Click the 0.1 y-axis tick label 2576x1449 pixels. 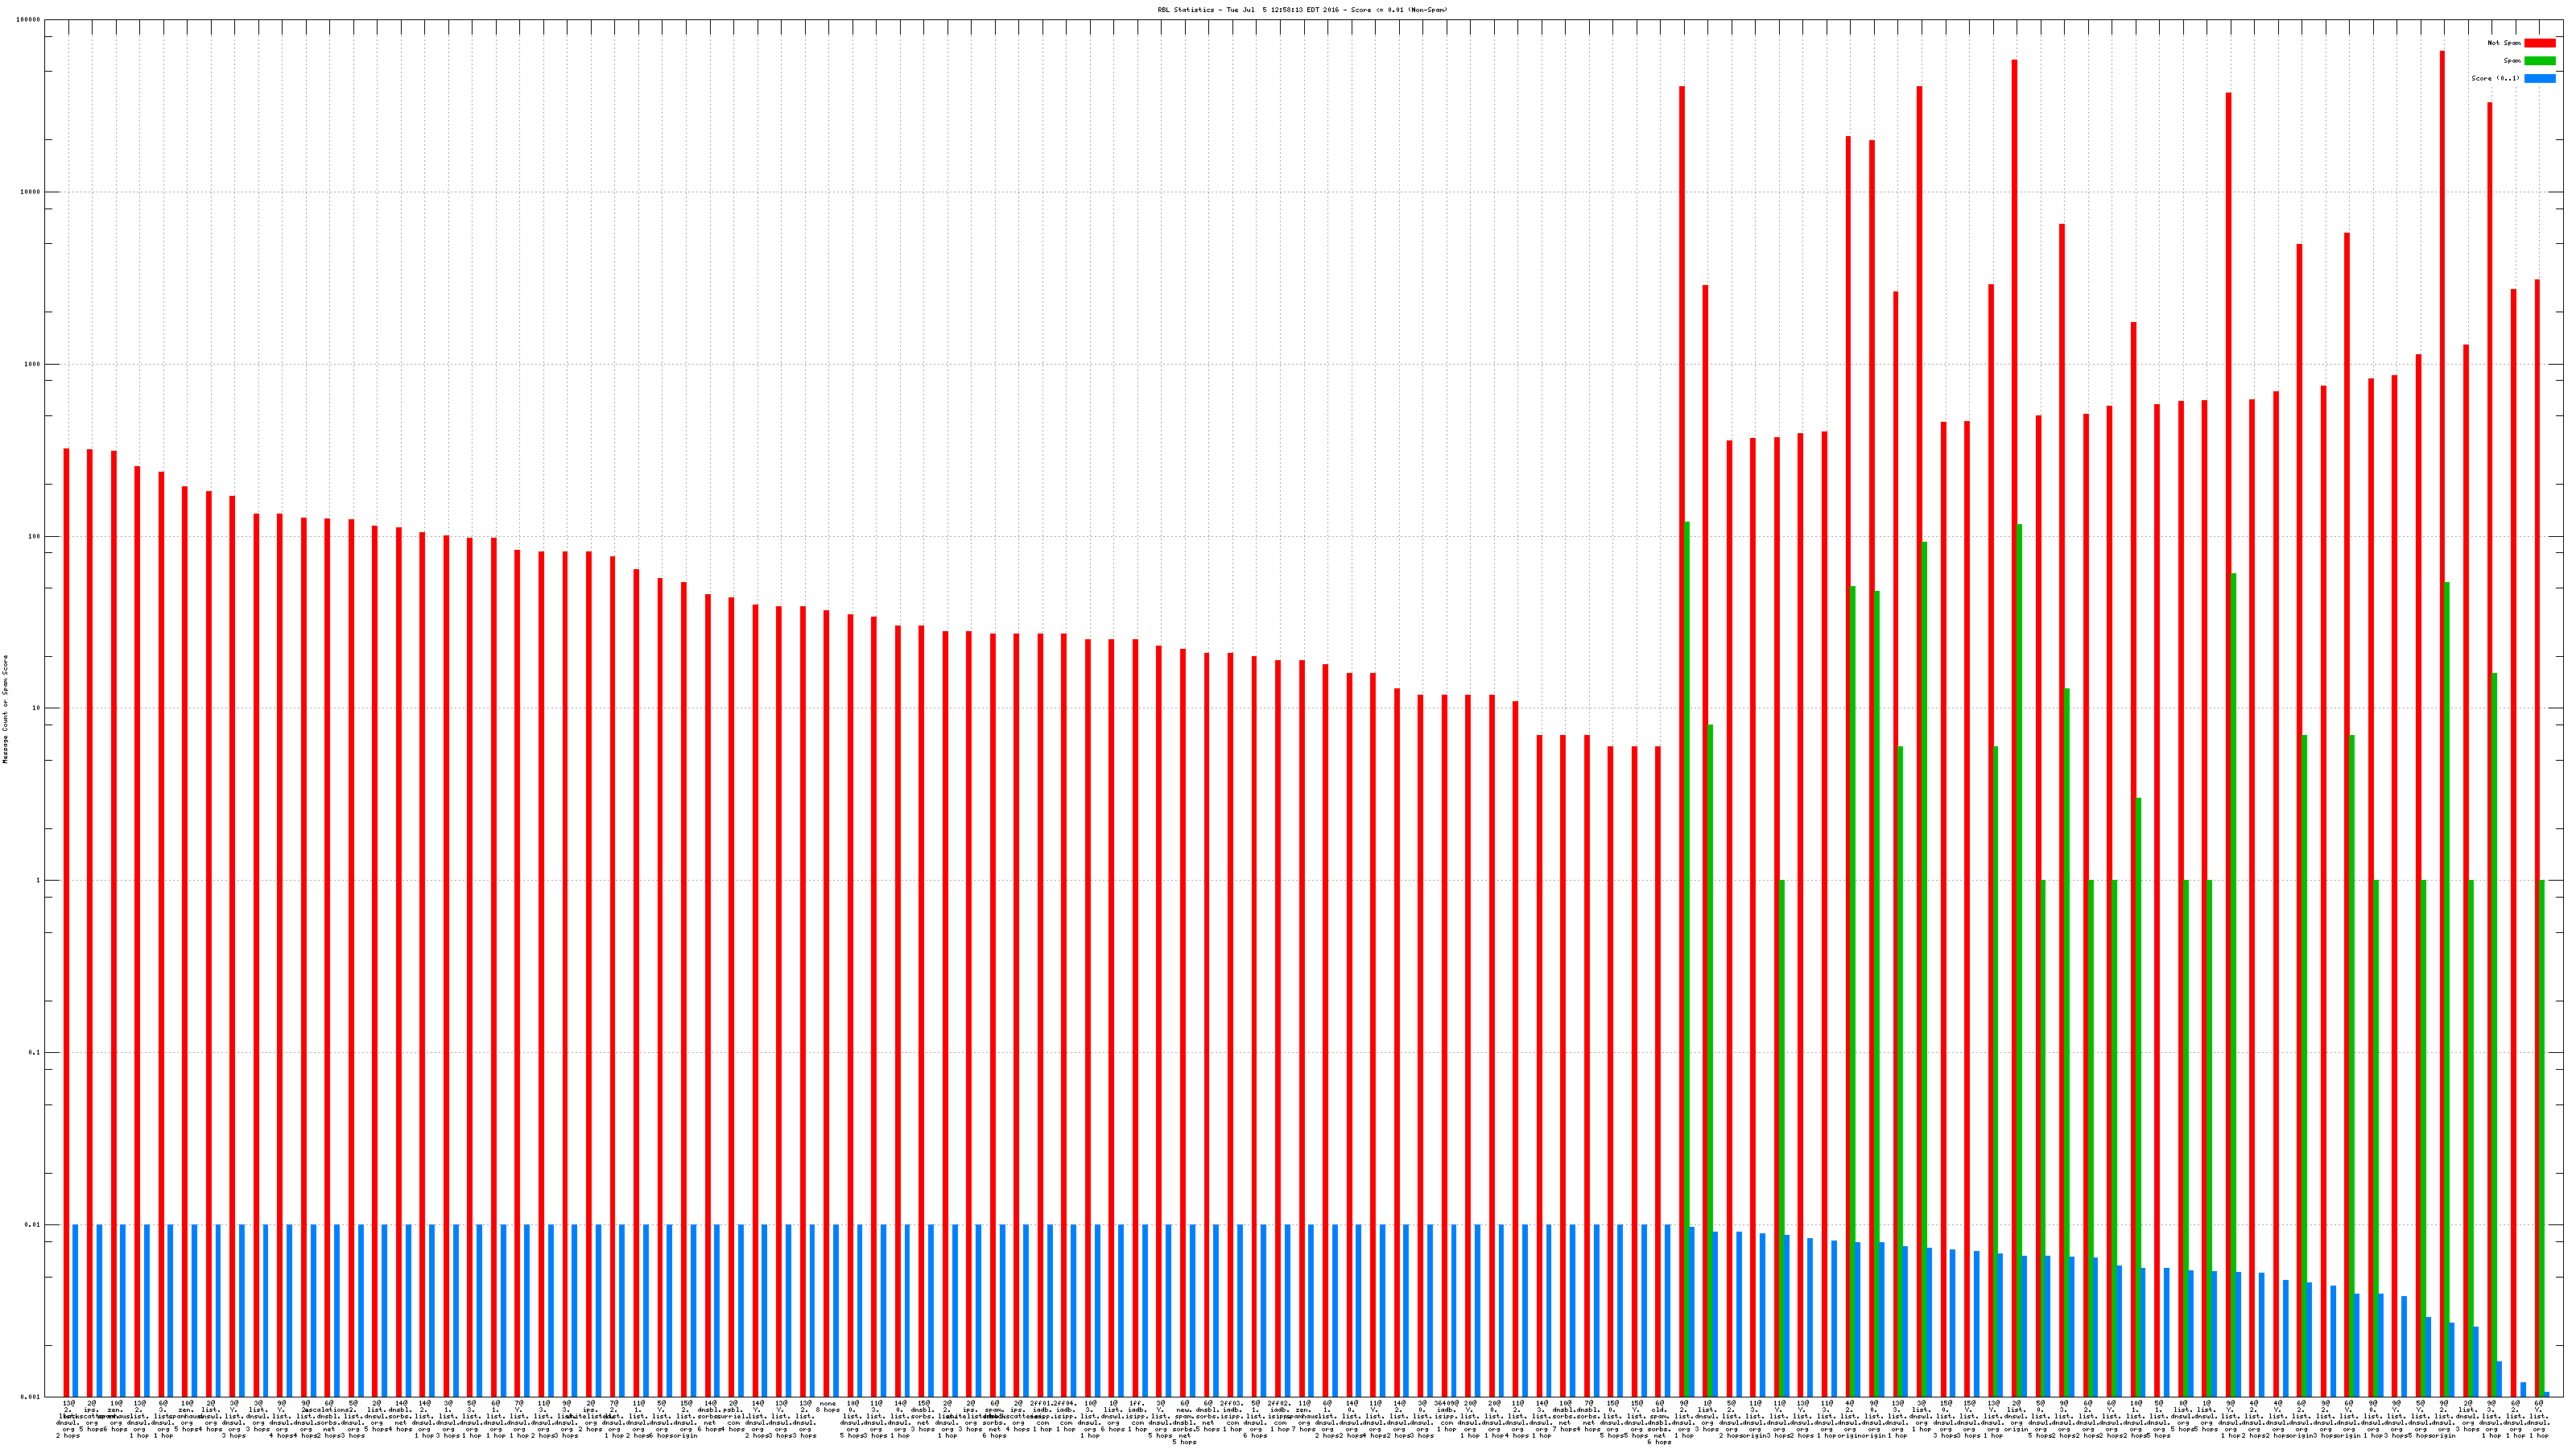[x=35, y=1053]
